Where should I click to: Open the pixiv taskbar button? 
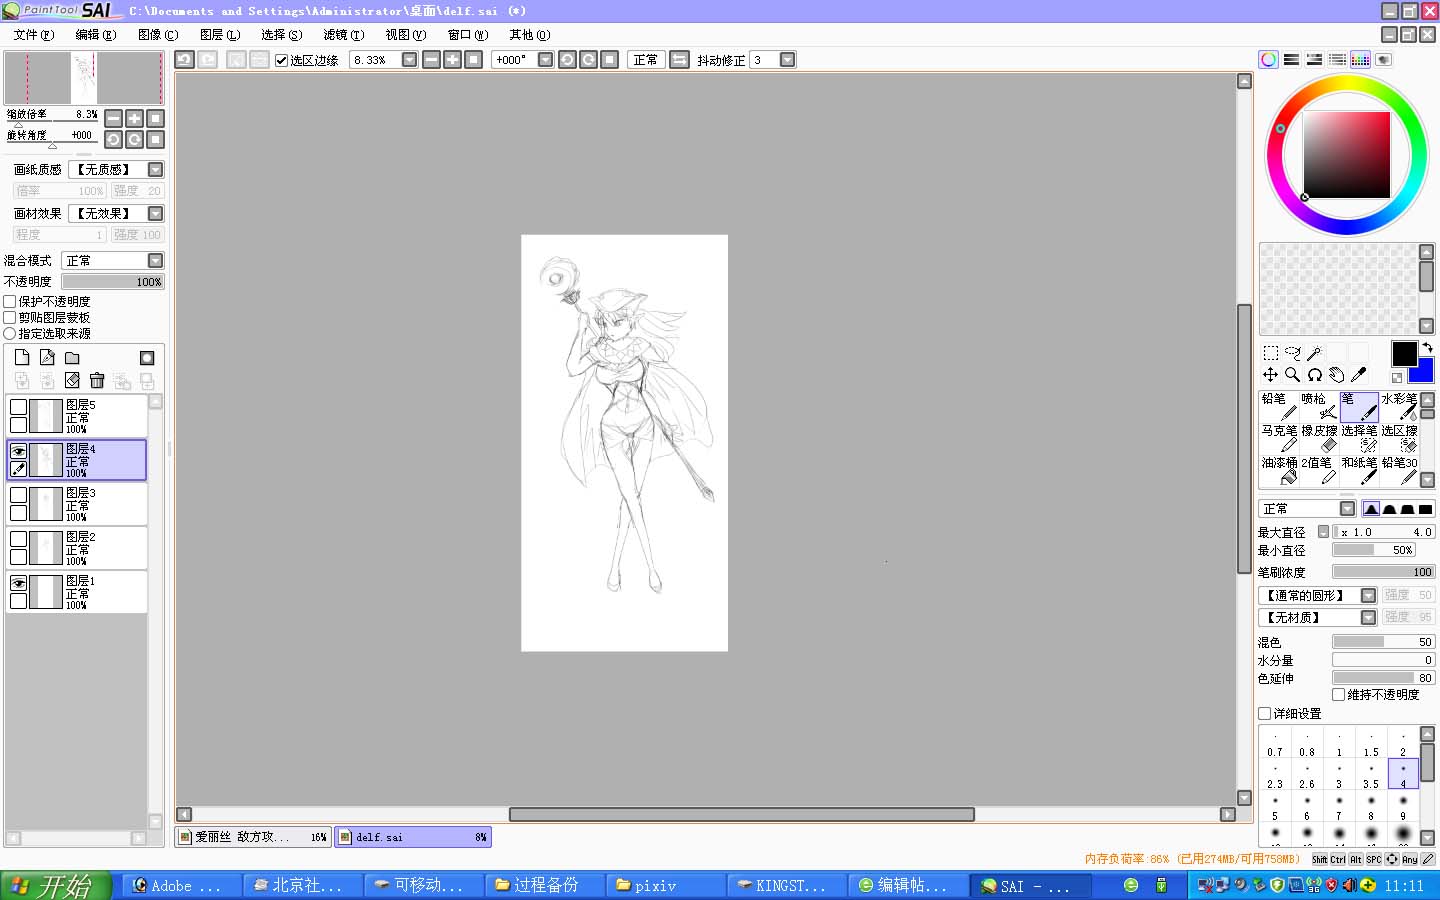[x=664, y=885]
